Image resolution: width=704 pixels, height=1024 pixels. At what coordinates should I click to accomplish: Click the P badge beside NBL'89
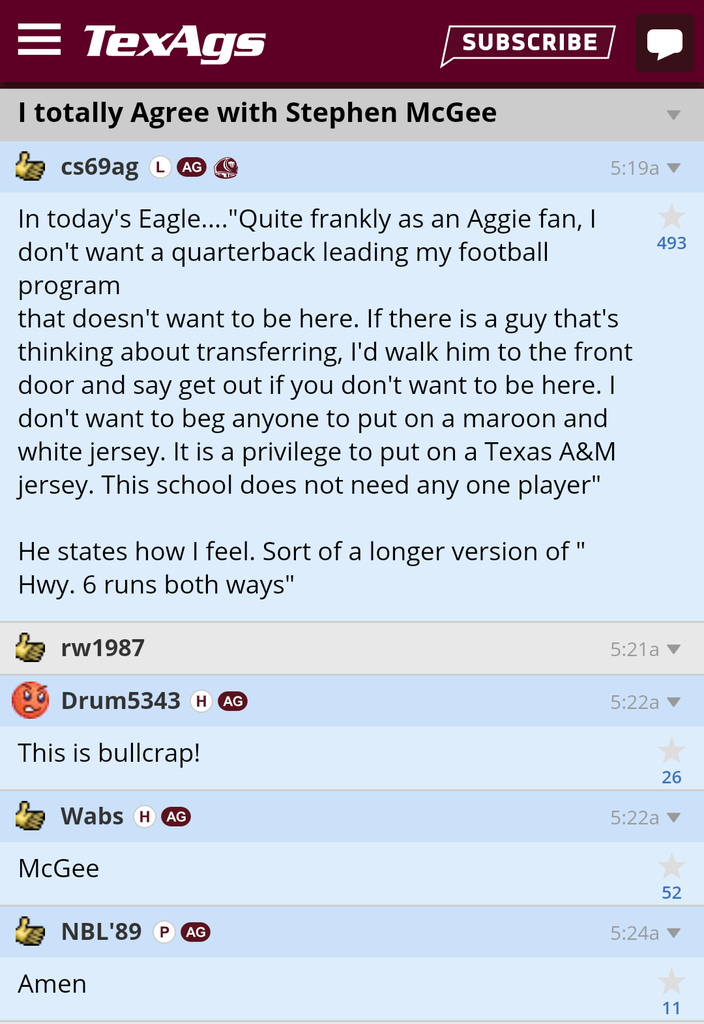click(164, 932)
